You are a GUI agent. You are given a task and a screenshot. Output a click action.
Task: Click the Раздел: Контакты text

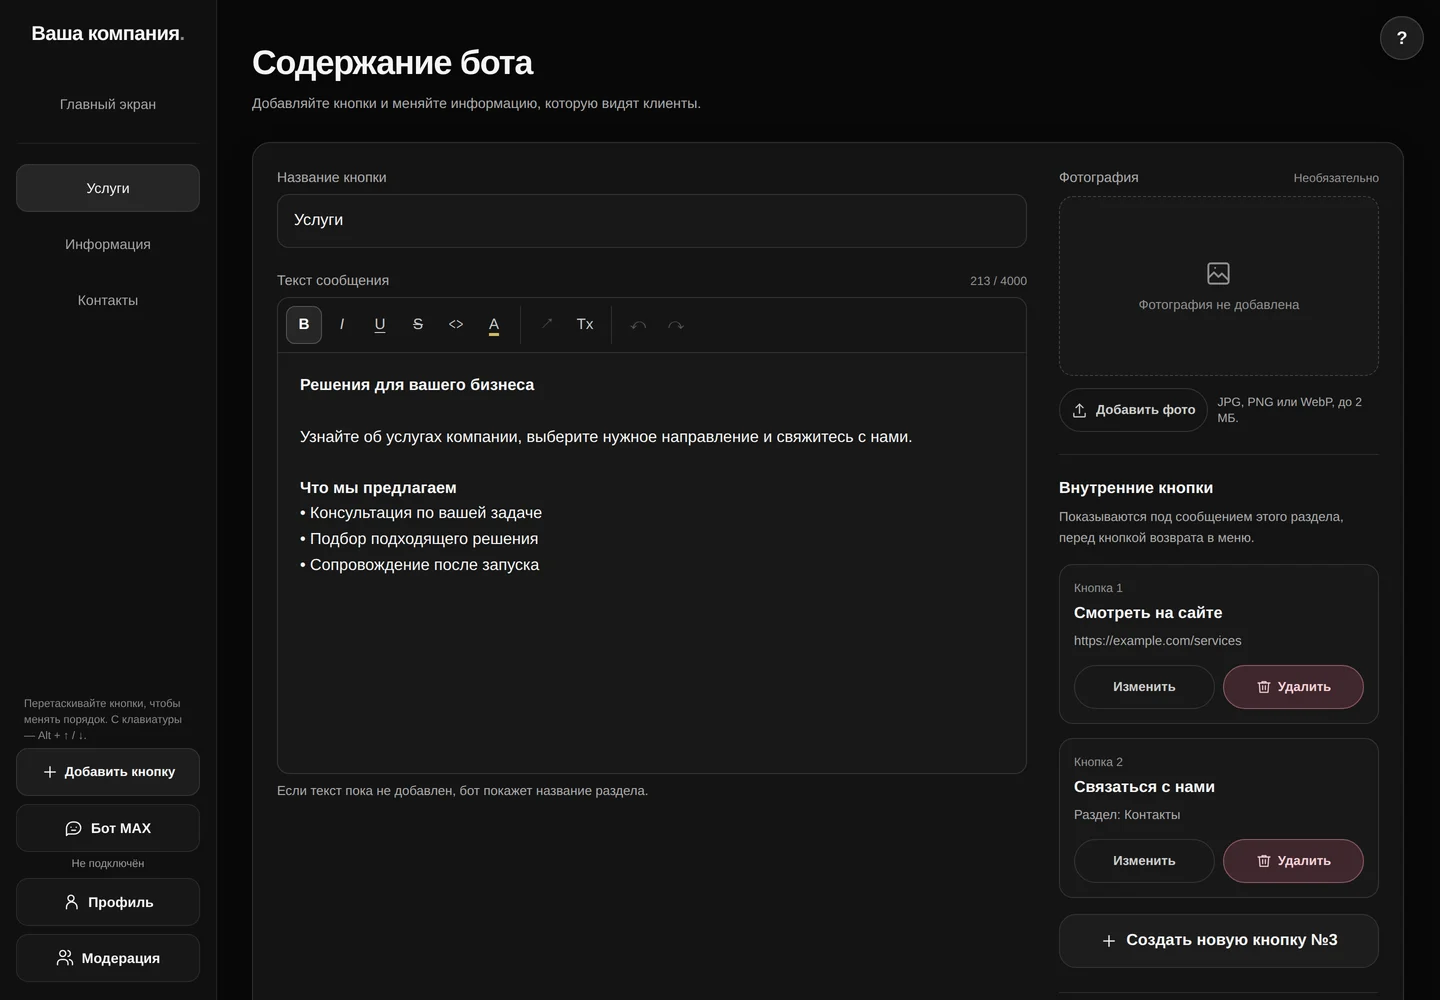(1127, 815)
